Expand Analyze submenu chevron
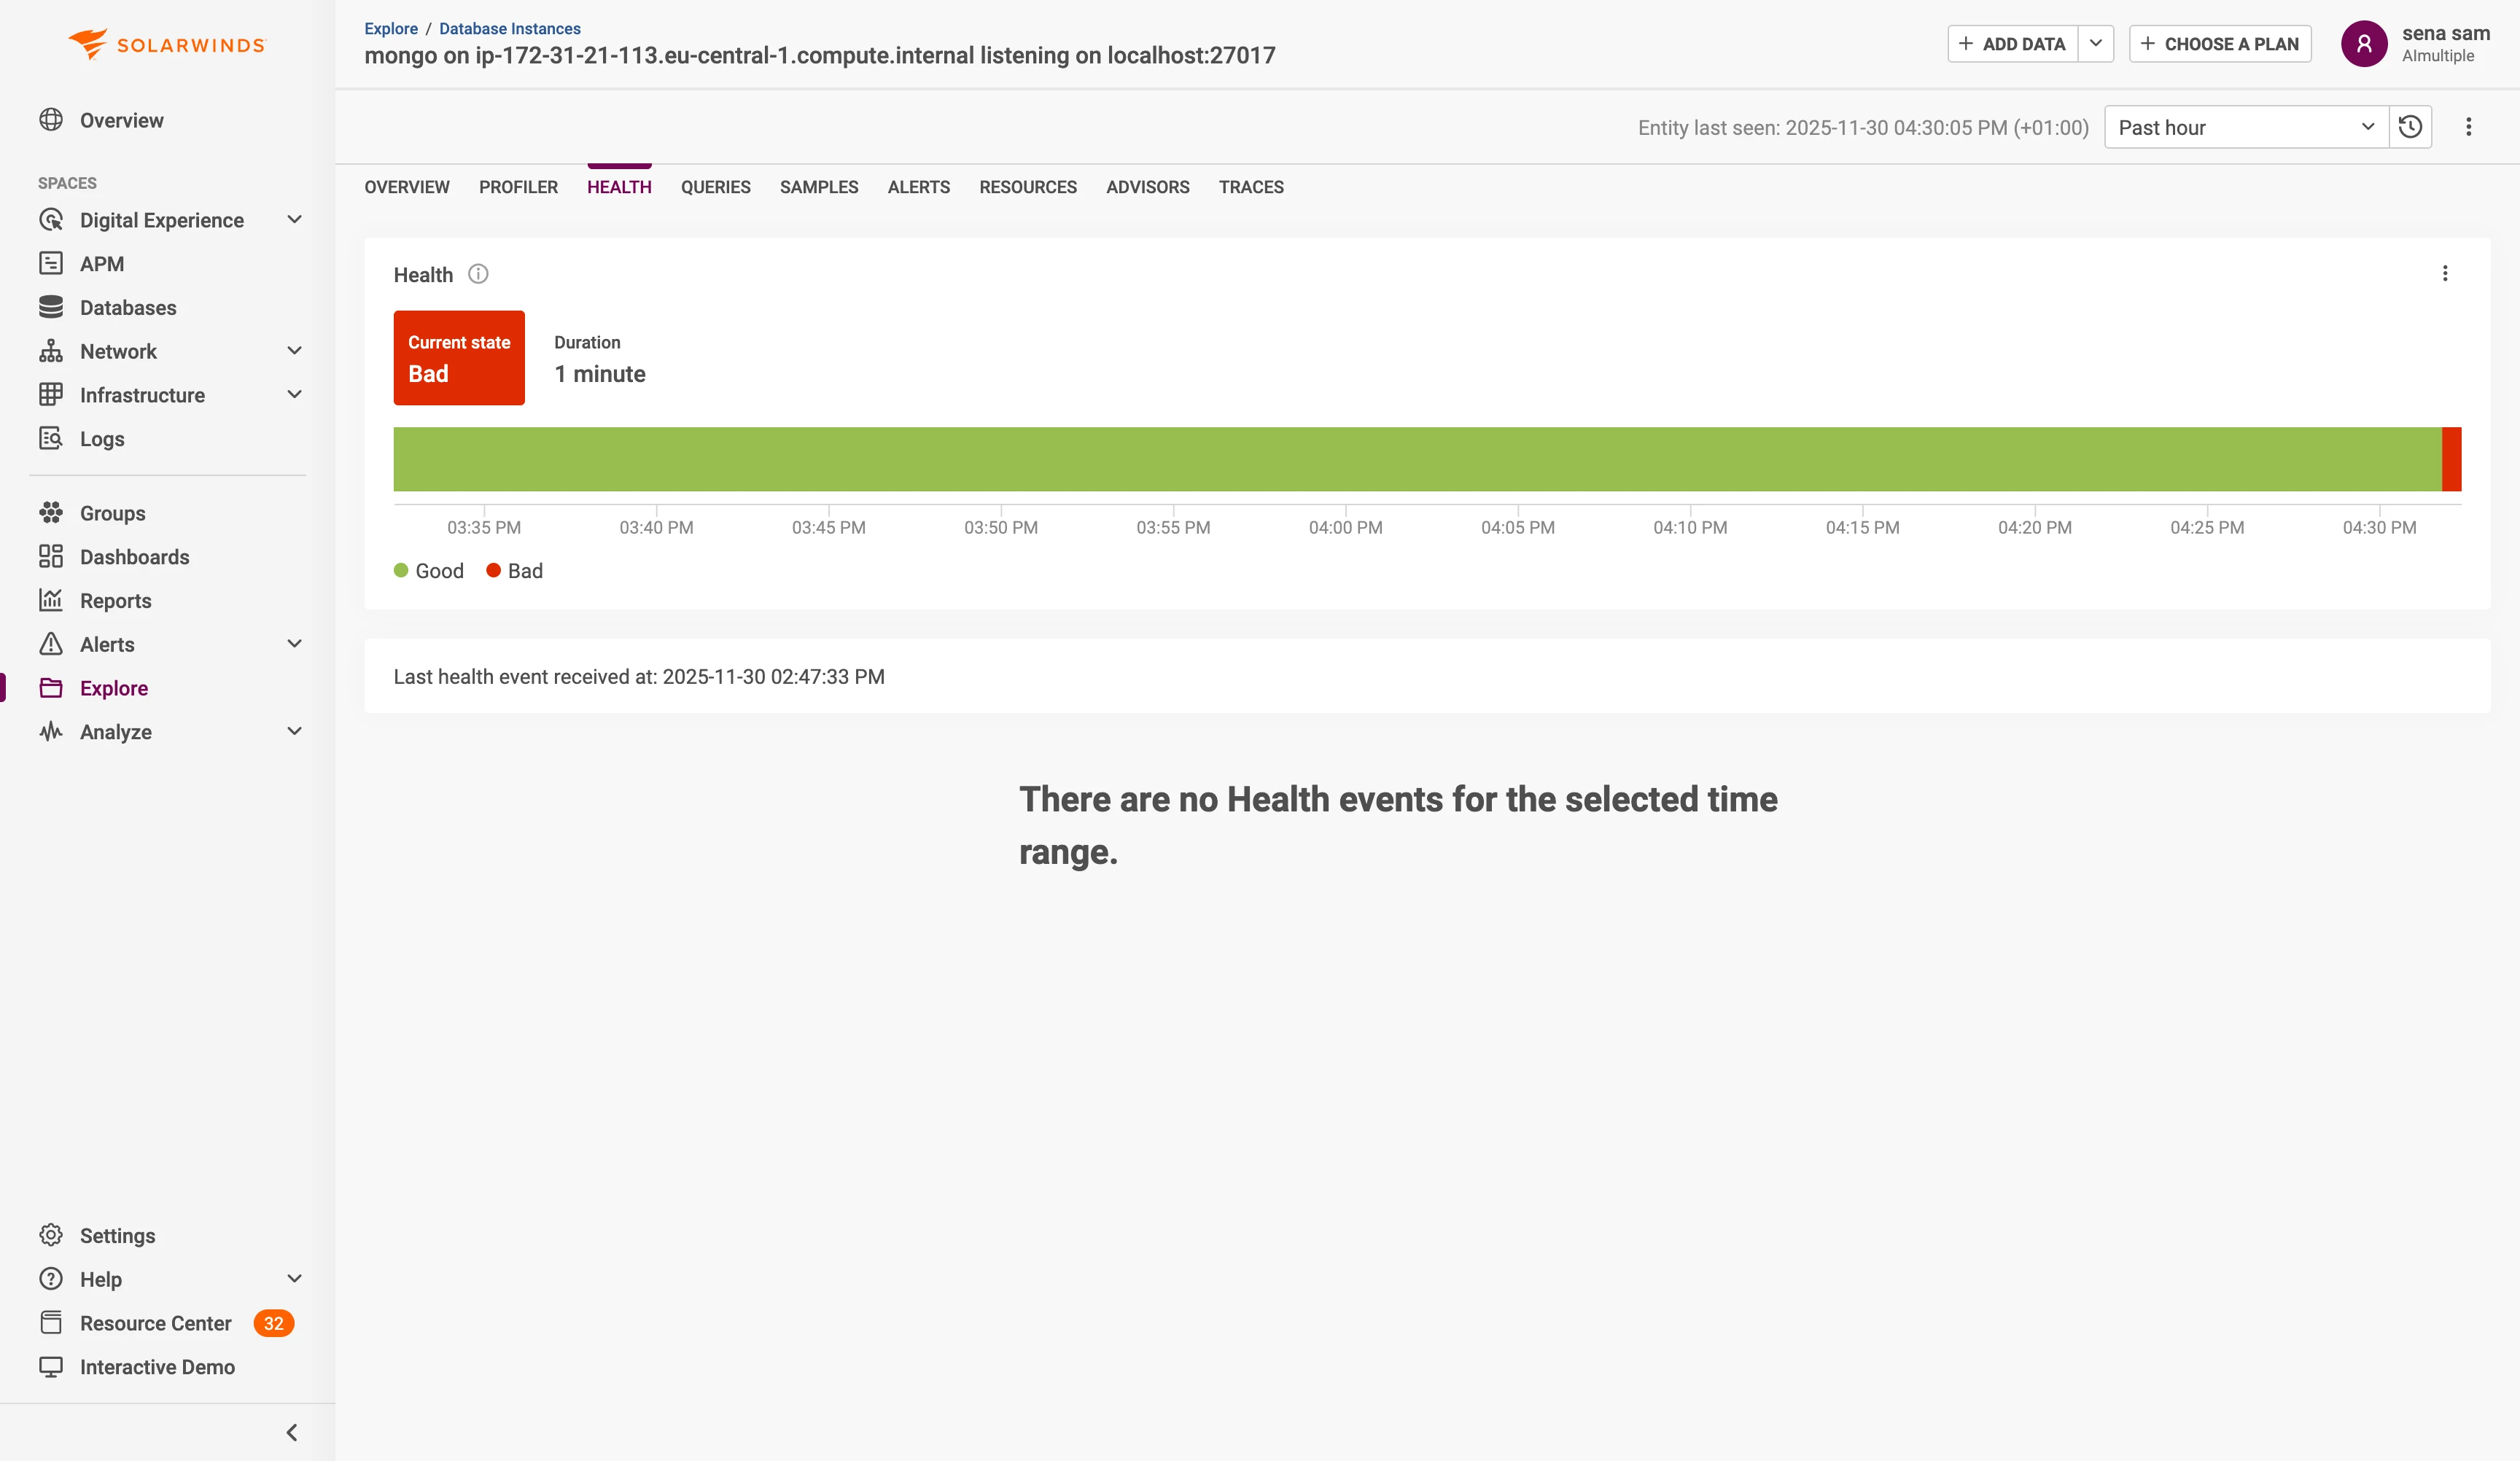The width and height of the screenshot is (2520, 1461). (294, 731)
